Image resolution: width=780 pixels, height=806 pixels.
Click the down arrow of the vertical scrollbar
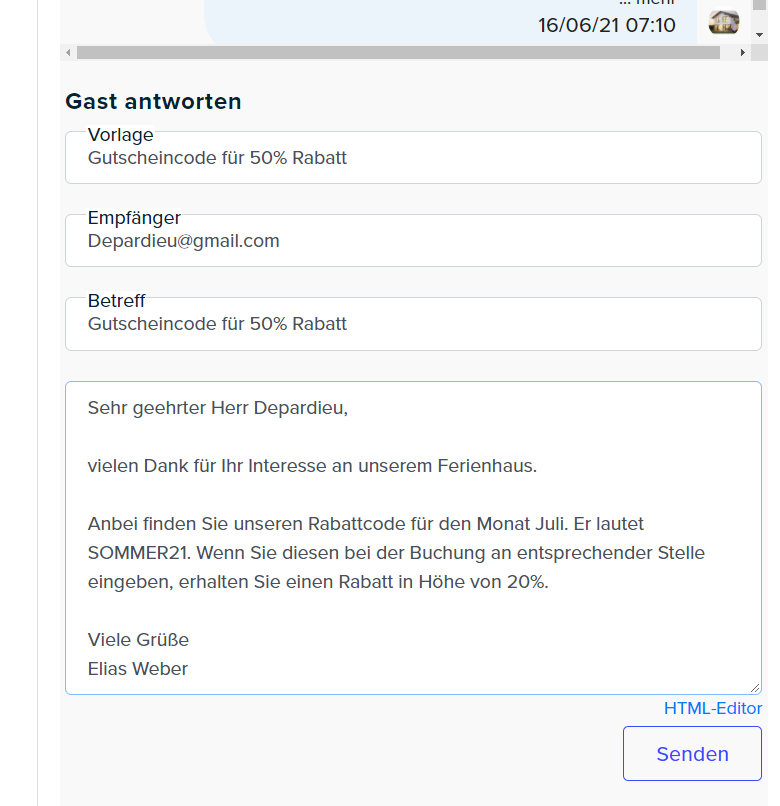point(759,35)
